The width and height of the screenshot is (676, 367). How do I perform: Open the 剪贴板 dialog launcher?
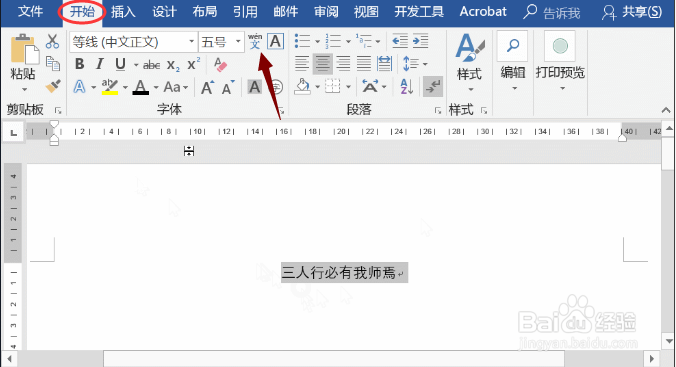(58, 111)
